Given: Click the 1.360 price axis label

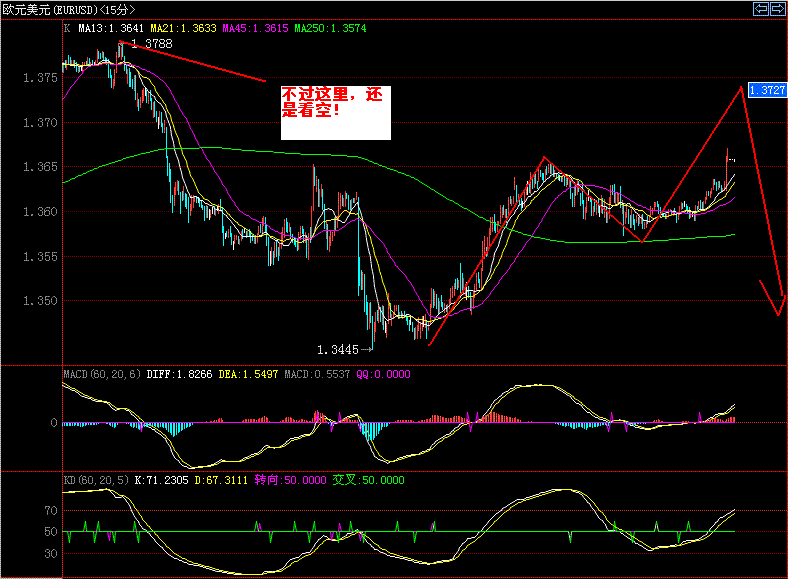Looking at the screenshot, I should coord(40,211).
